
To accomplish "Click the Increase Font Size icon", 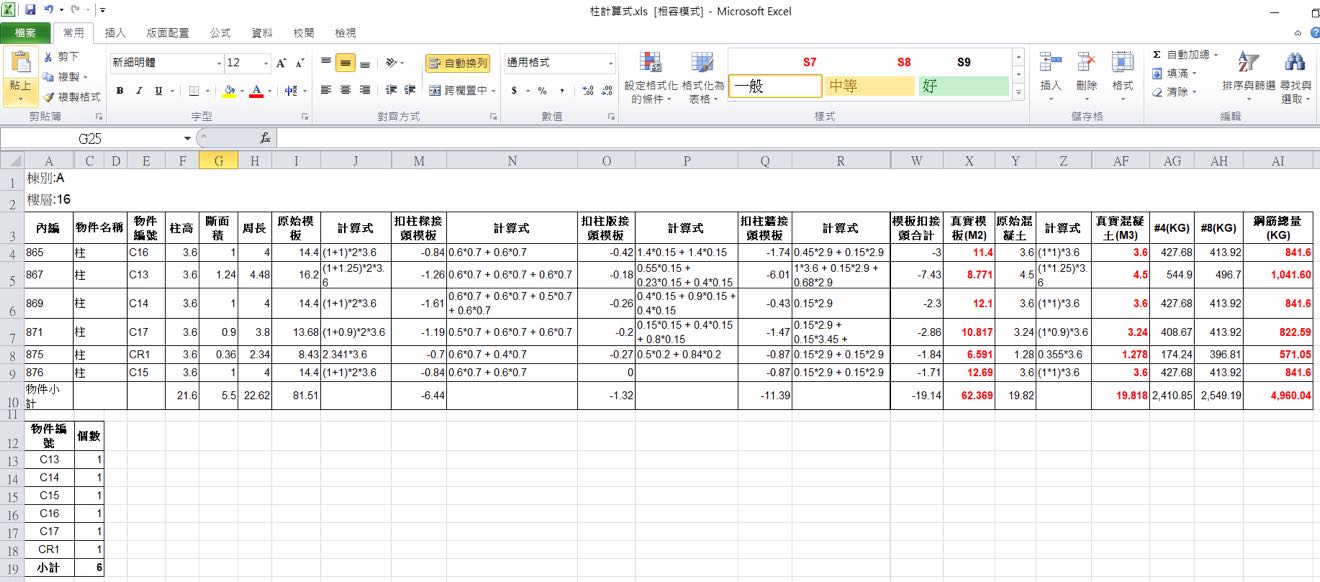I will pyautogui.click(x=281, y=63).
